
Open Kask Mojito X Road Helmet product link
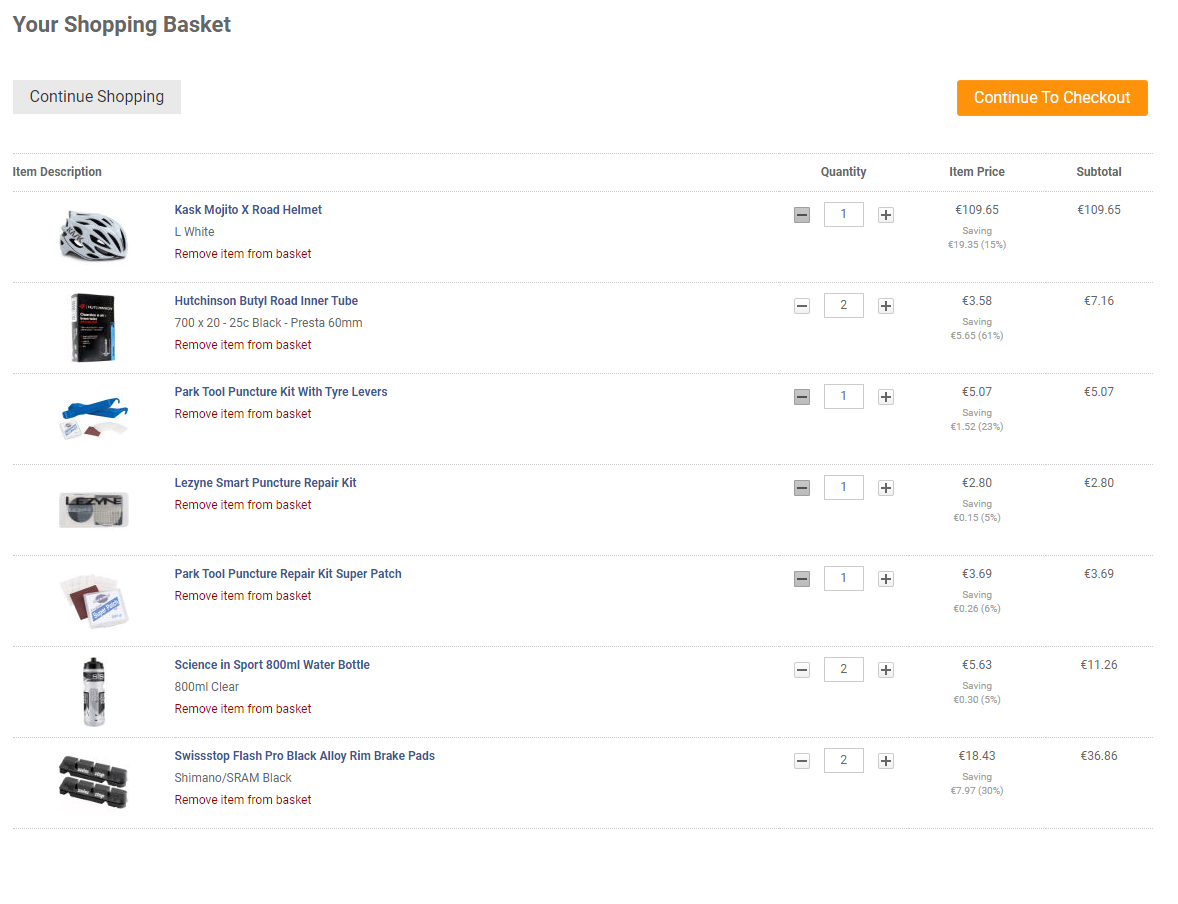click(x=248, y=210)
